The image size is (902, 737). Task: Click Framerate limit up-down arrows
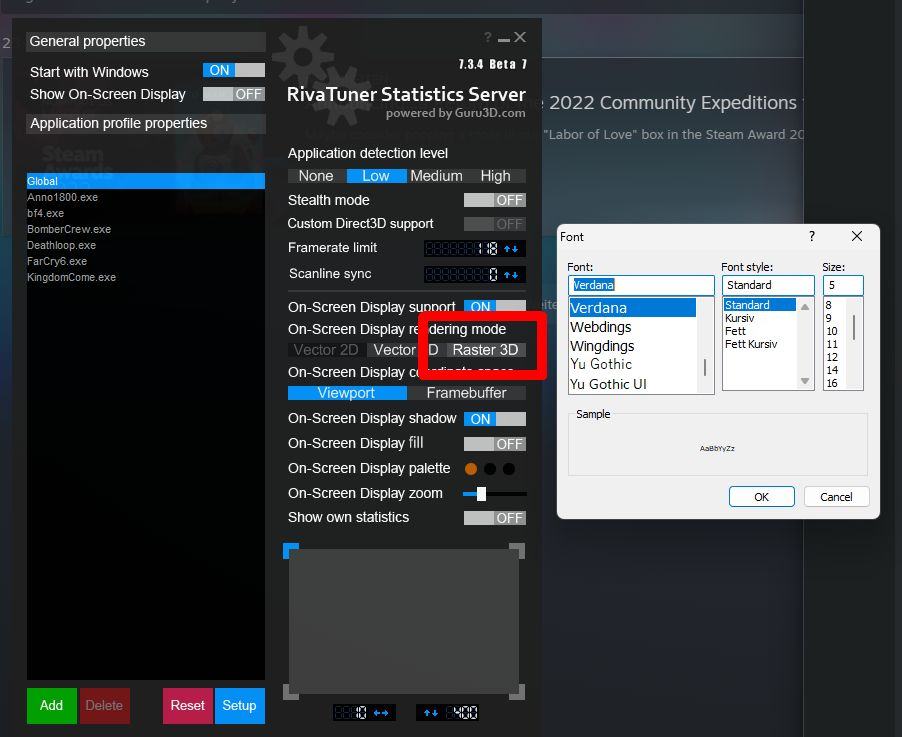tap(511, 249)
